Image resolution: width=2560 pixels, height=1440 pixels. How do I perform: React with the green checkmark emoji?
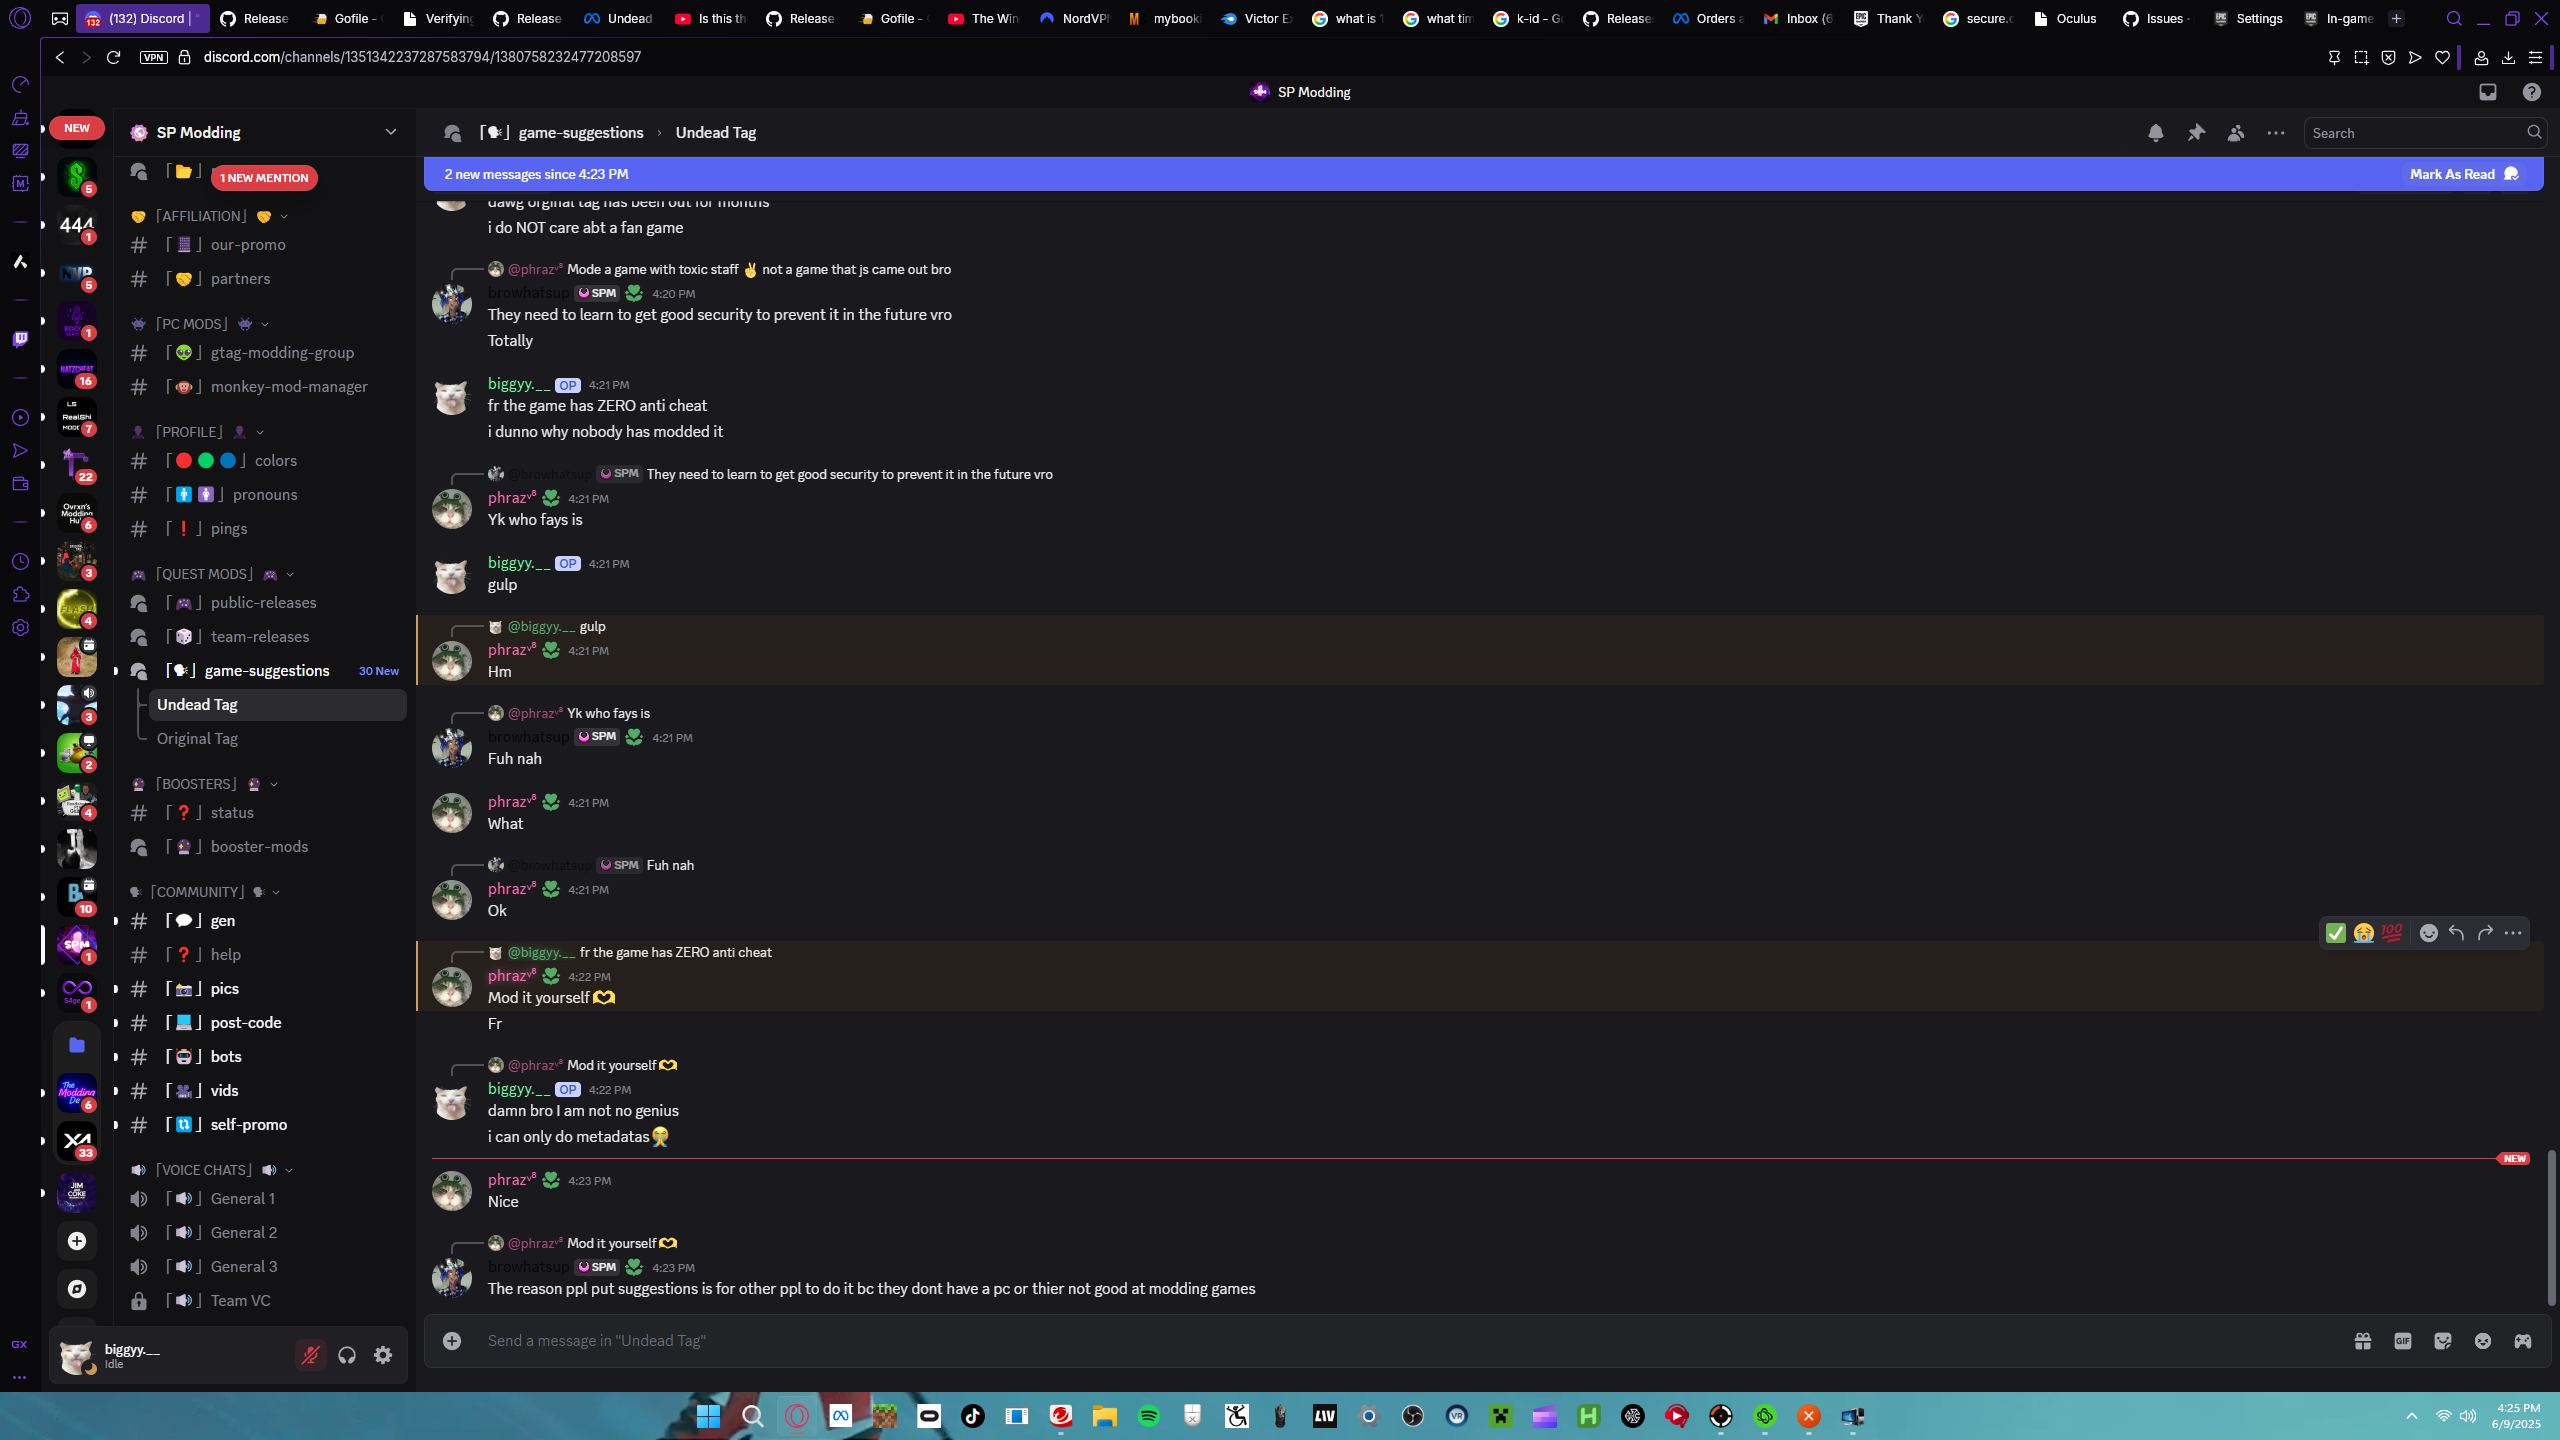[2336, 933]
